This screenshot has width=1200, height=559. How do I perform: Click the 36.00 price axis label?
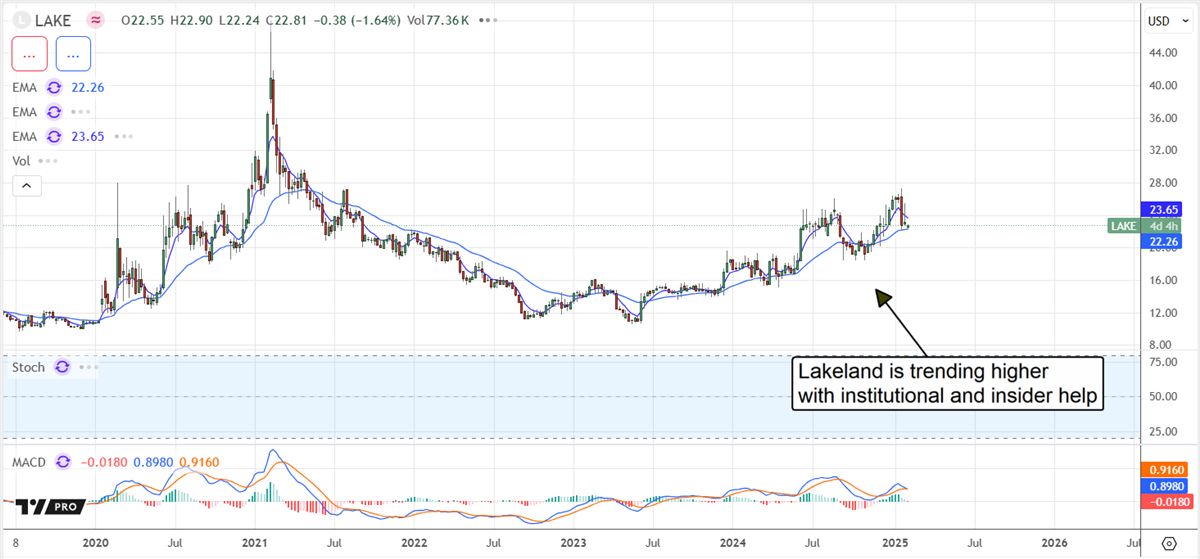[1161, 117]
